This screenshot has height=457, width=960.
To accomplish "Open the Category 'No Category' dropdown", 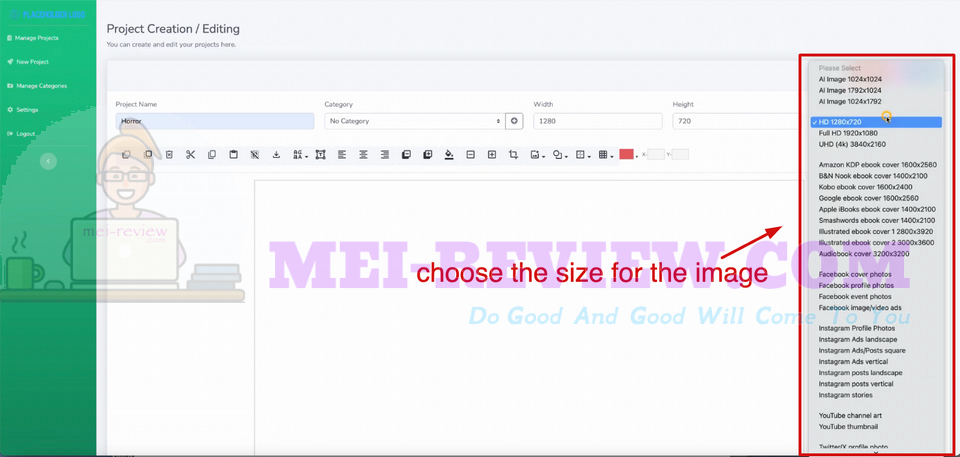I will pos(414,121).
